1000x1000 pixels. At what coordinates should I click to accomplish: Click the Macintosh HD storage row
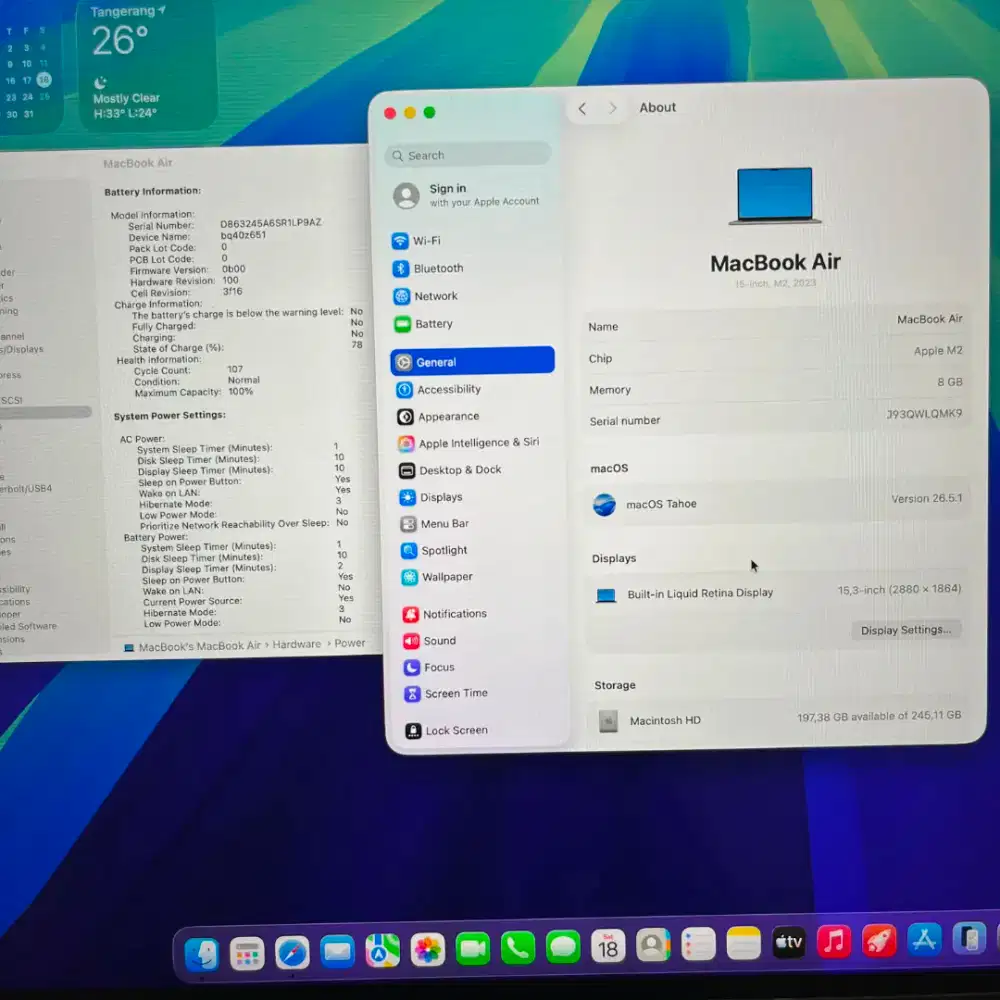click(x=778, y=719)
